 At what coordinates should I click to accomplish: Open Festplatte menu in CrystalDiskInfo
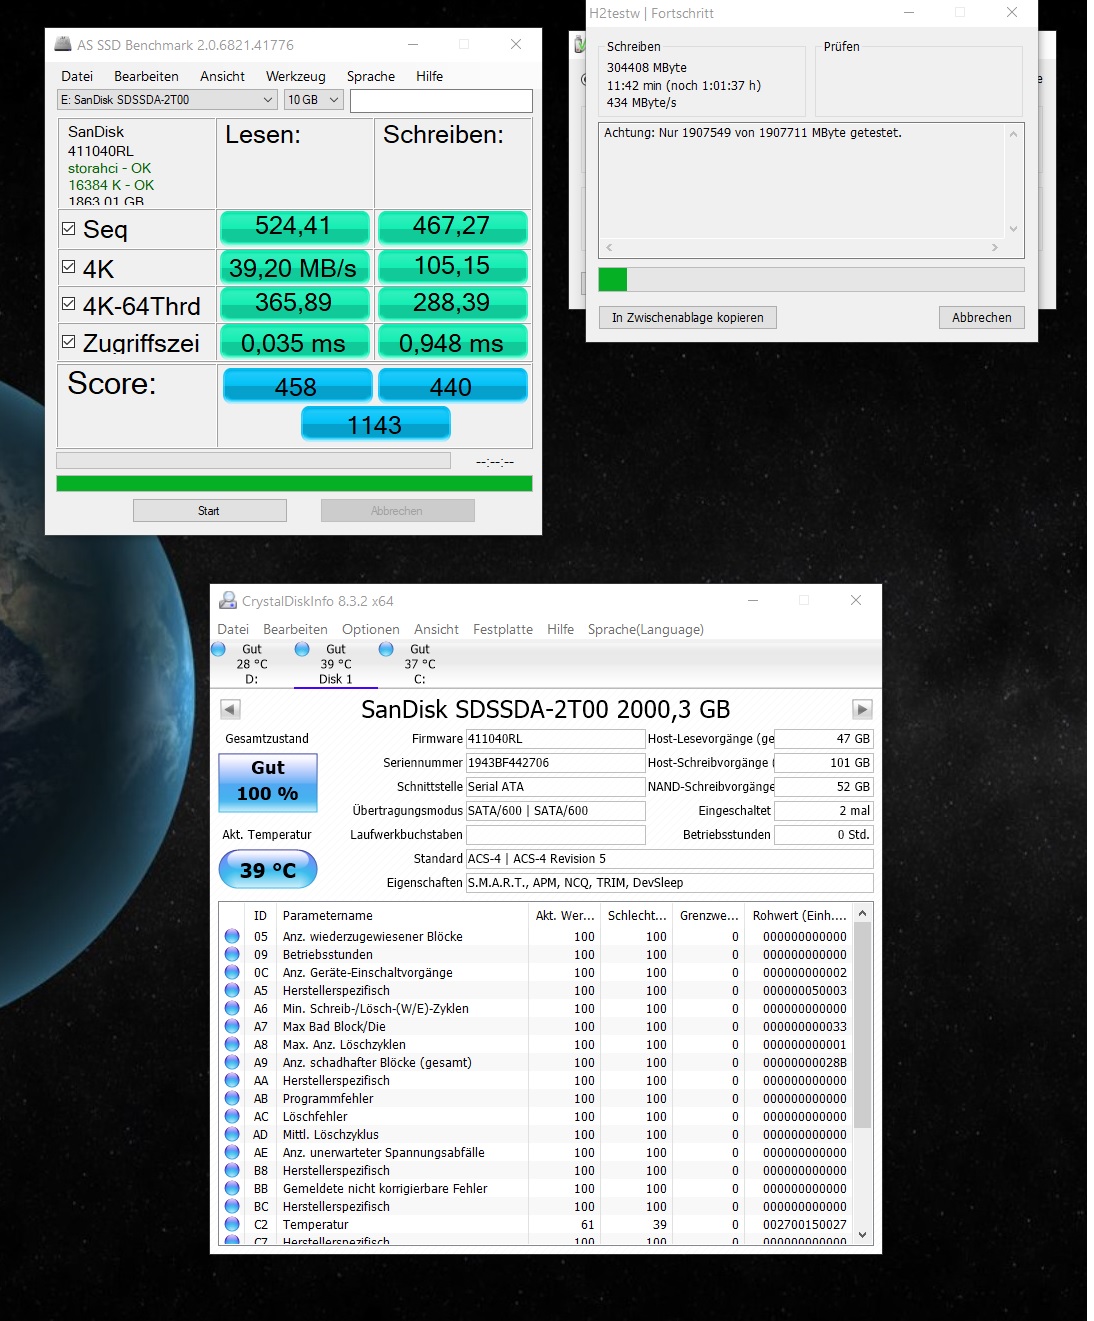[503, 629]
